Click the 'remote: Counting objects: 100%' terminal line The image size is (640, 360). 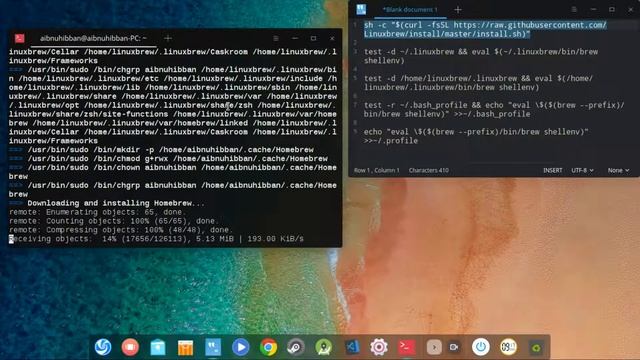[114, 221]
